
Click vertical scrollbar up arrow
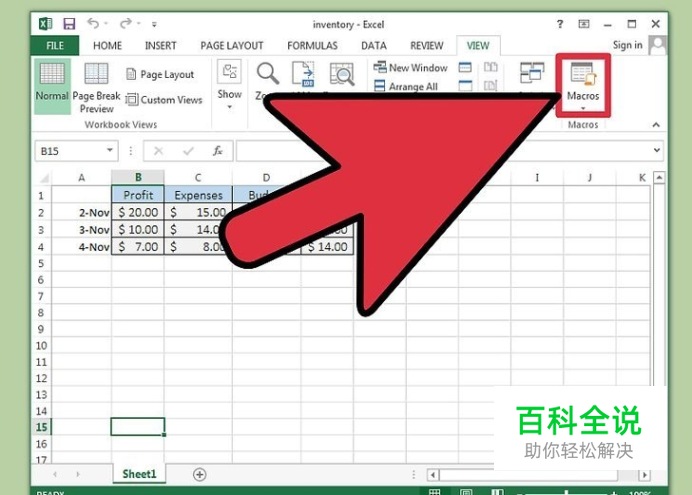click(659, 177)
